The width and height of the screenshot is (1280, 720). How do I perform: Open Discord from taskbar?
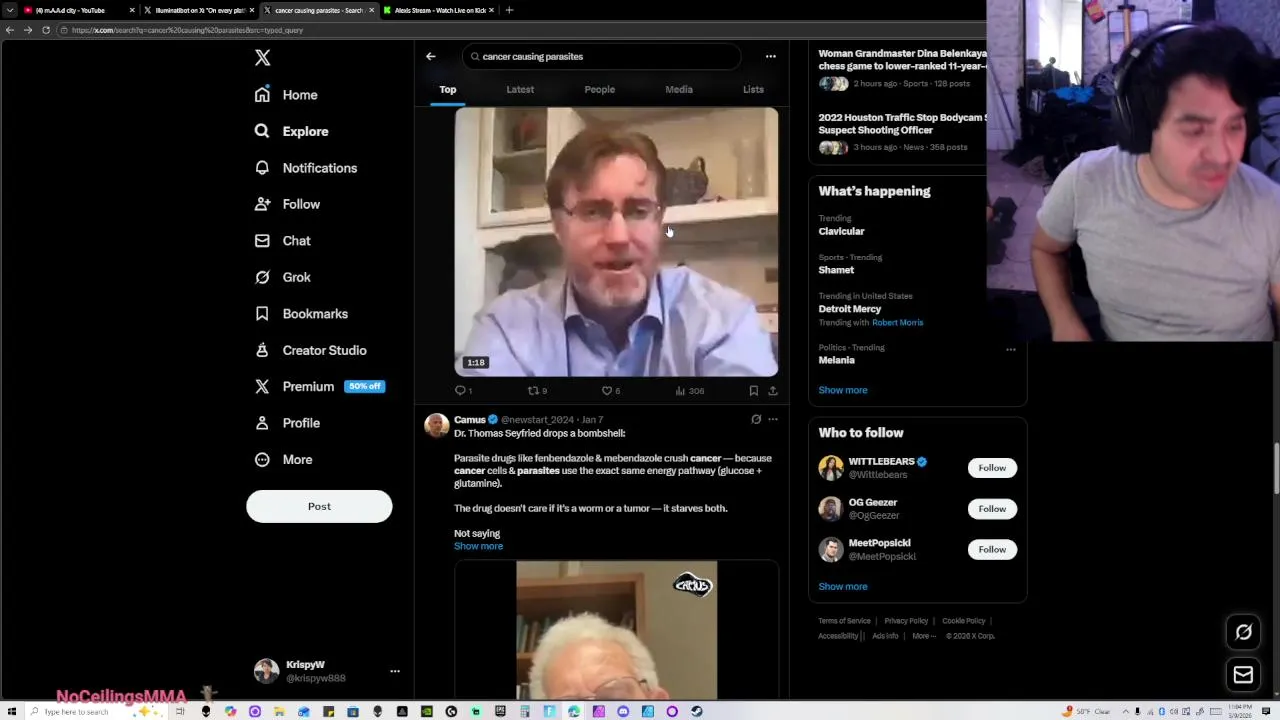click(x=623, y=712)
